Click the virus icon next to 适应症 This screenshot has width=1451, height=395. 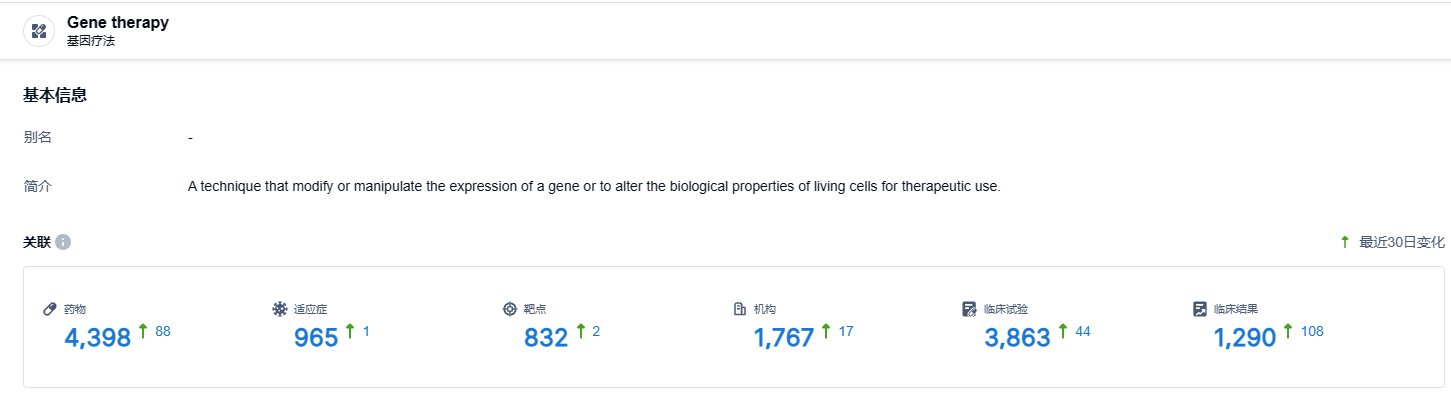[280, 309]
